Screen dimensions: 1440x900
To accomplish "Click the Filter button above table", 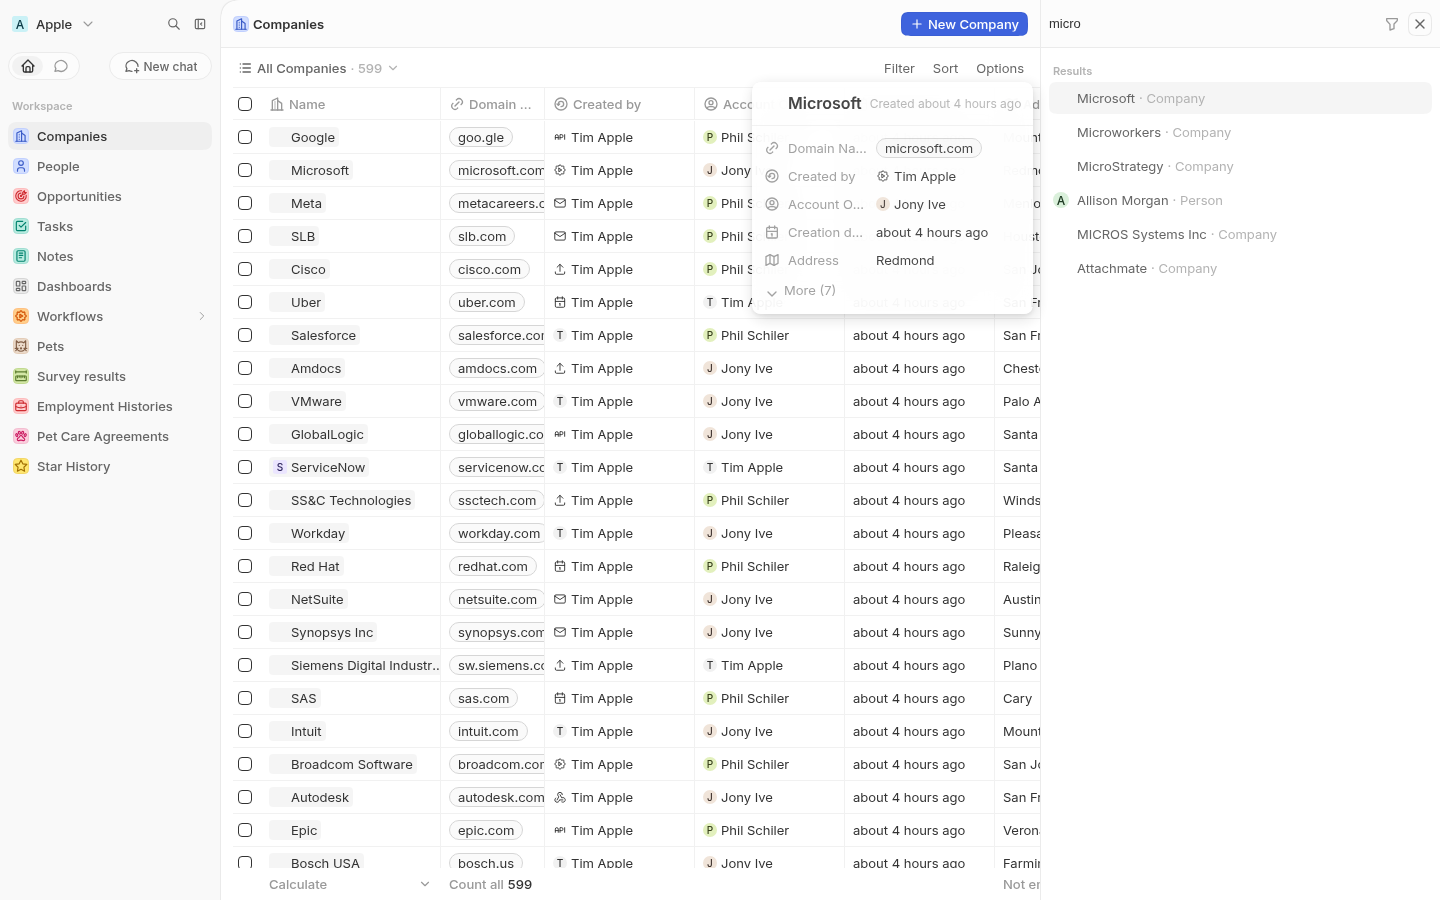I will [x=899, y=68].
